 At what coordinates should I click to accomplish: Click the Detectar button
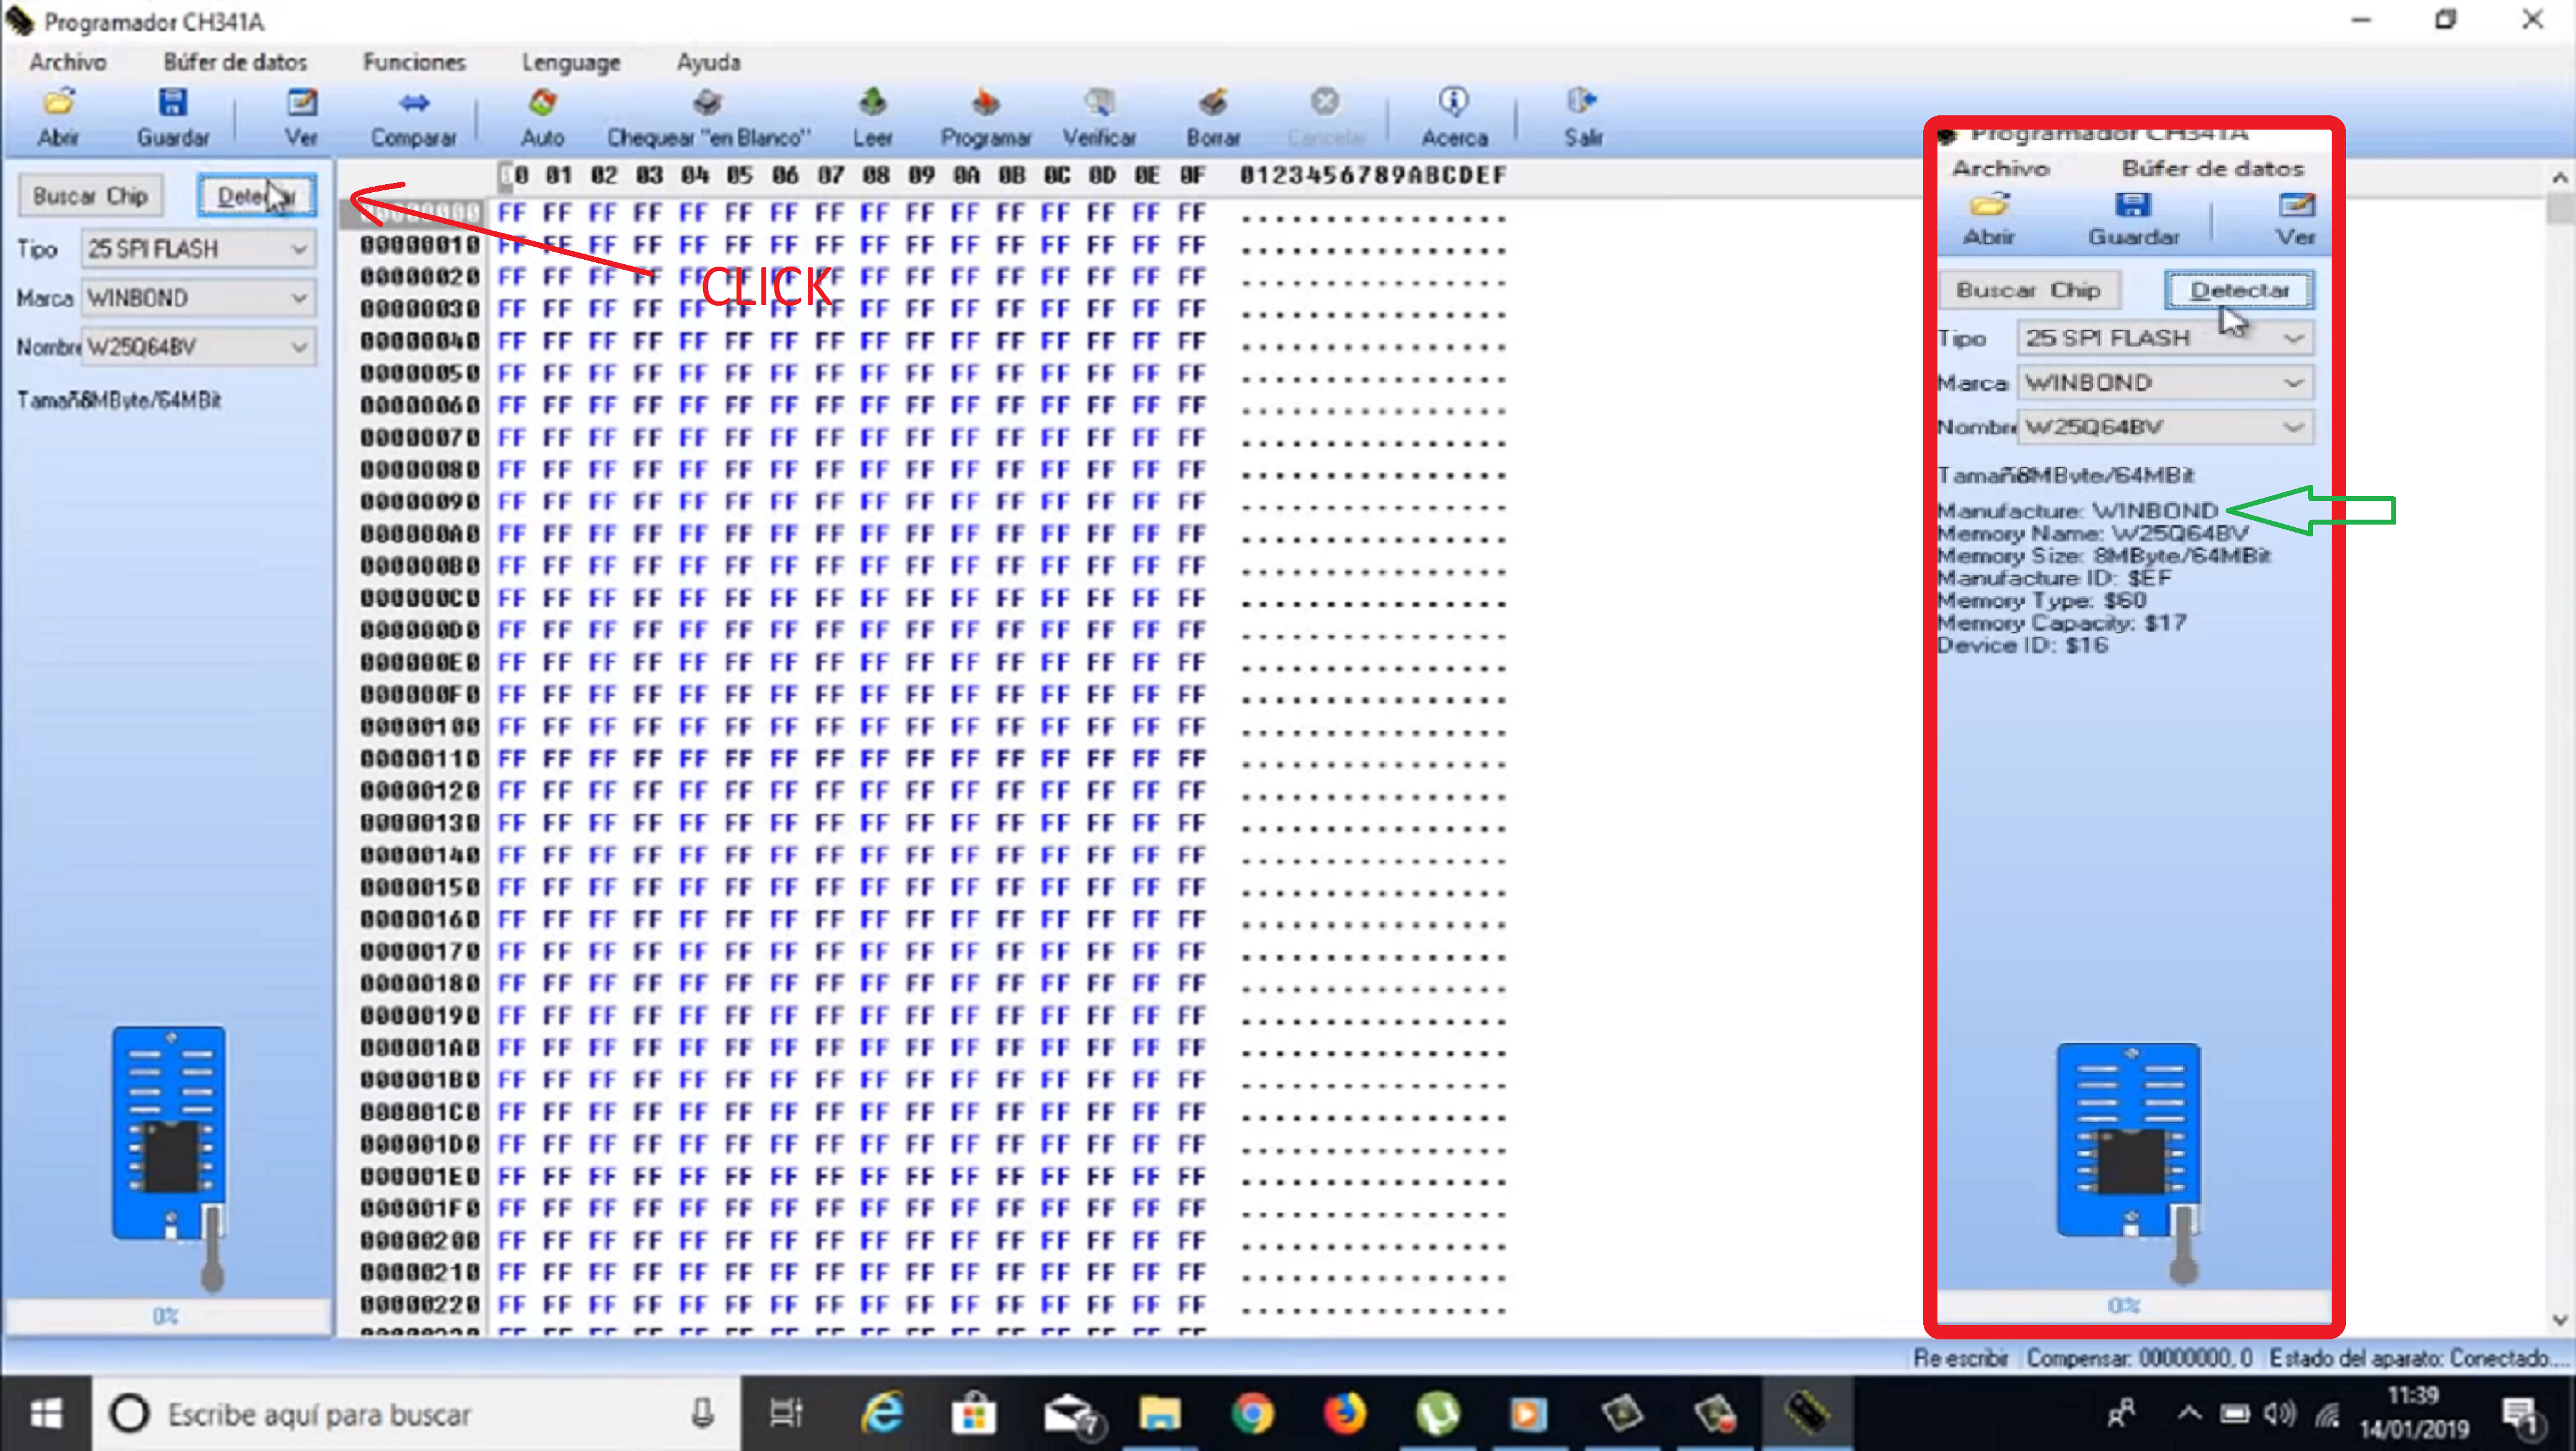[257, 196]
